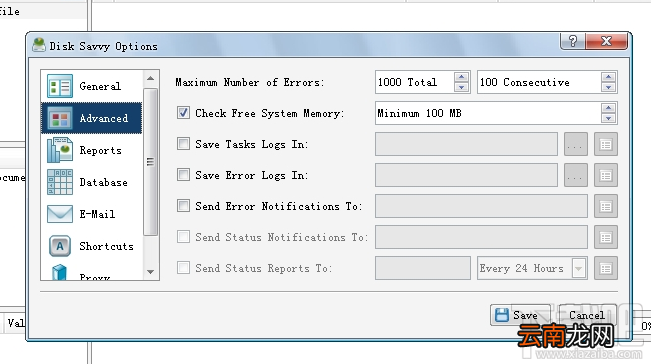Decrease the 1000 Total errors value
This screenshot has width=651, height=364.
pyautogui.click(x=461, y=87)
